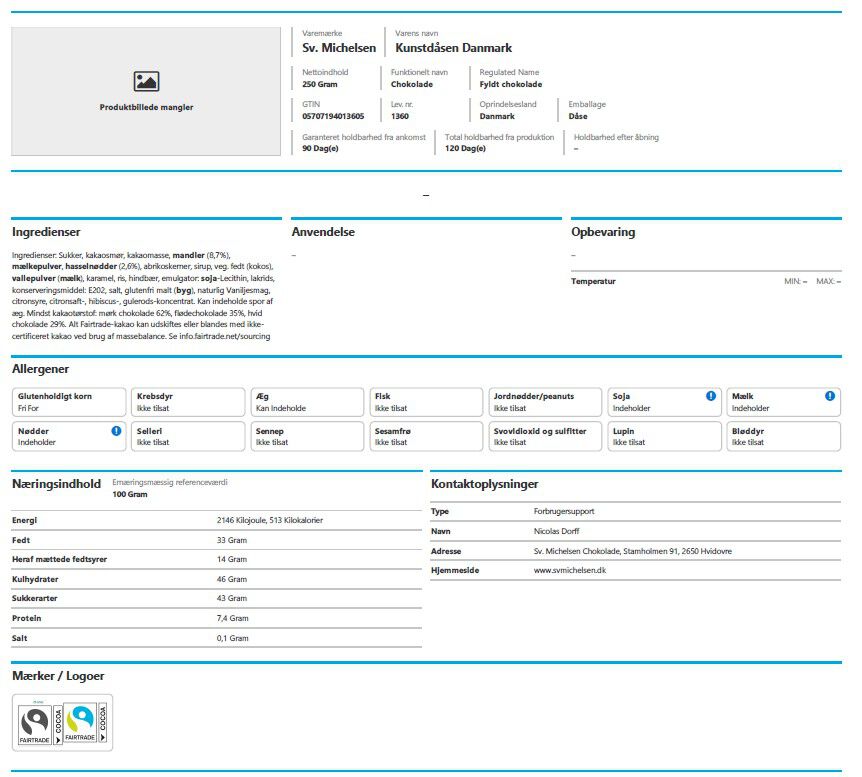Click the Protein value 7,4 Gram
Viewport: 862px width, 777px height.
232,618
